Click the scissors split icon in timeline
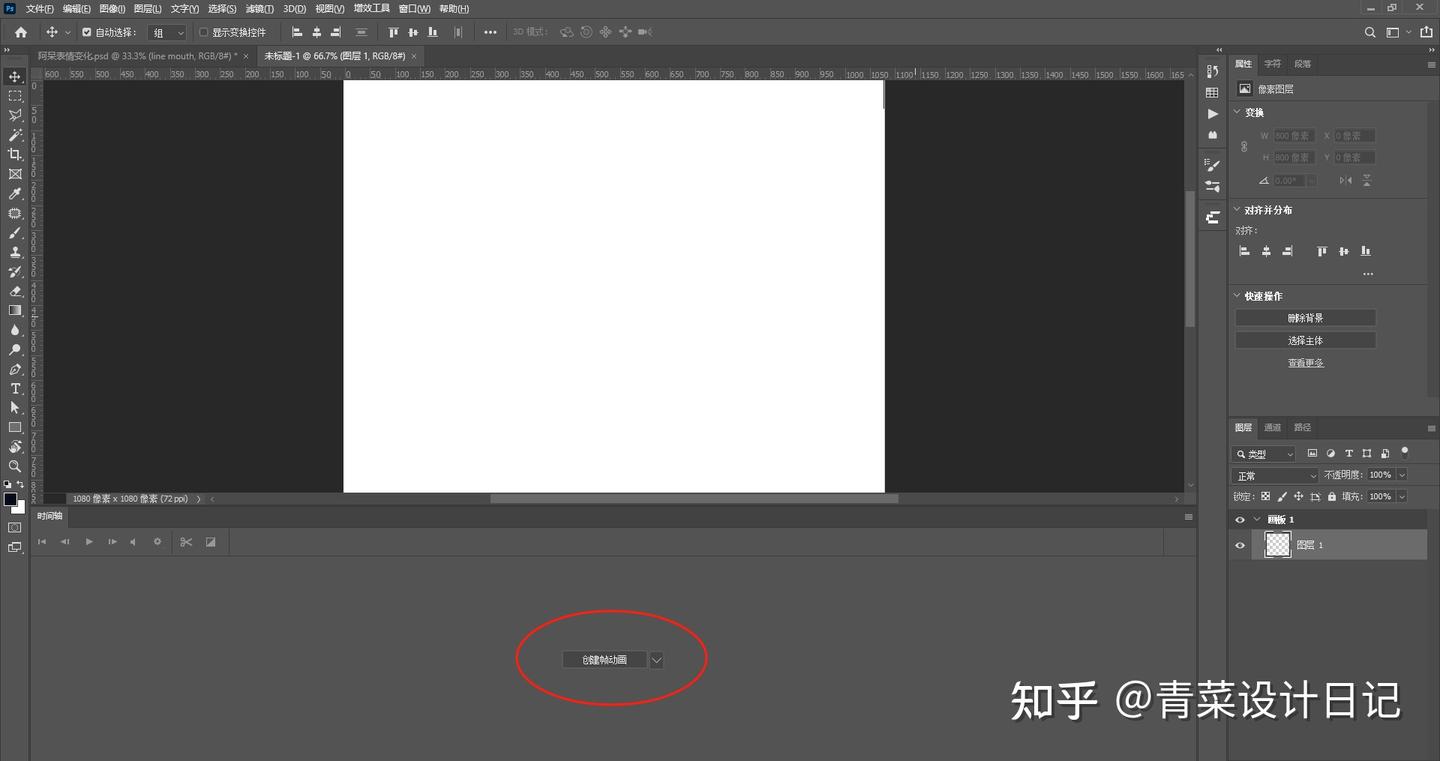Viewport: 1440px width, 761px height. [185, 541]
